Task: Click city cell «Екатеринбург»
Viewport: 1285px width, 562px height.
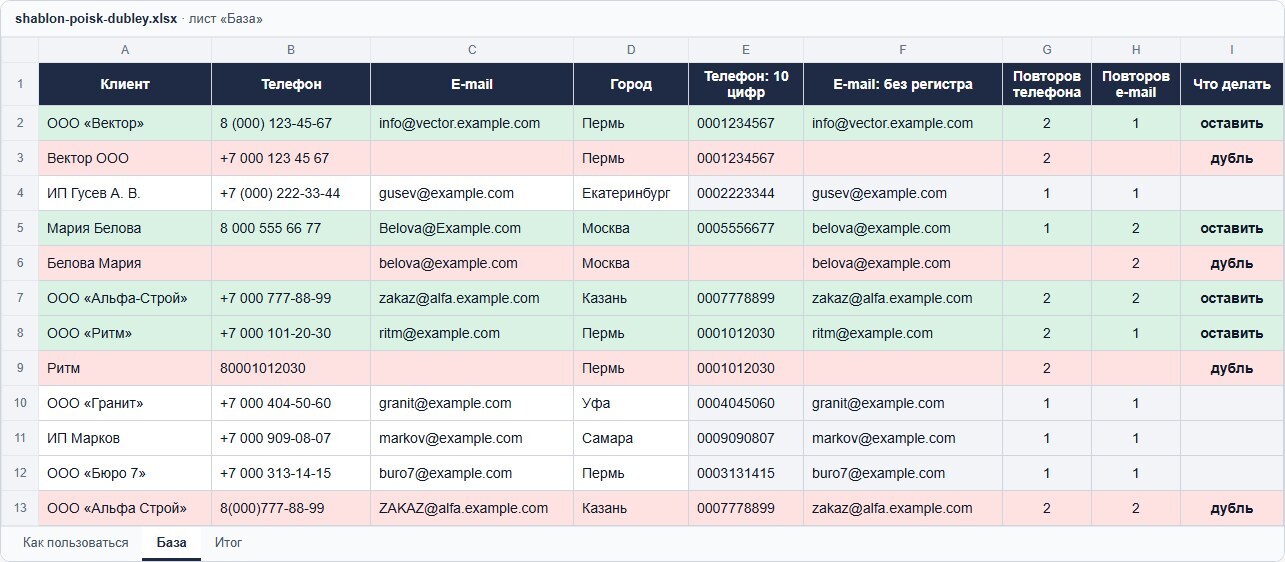Action: [631, 193]
